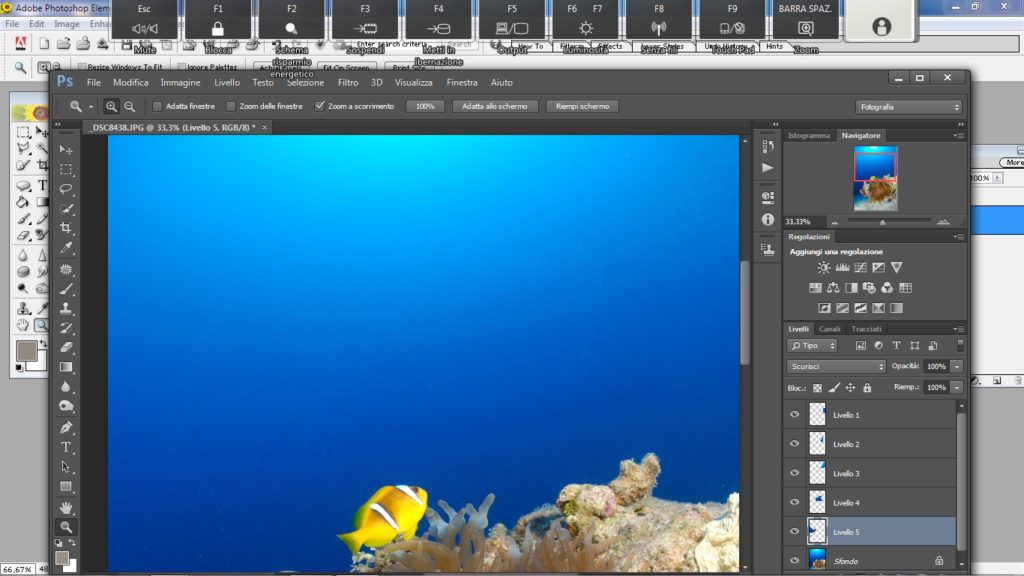The image size is (1024, 576).
Task: Select the Clone Stamp tool
Action: (66, 308)
